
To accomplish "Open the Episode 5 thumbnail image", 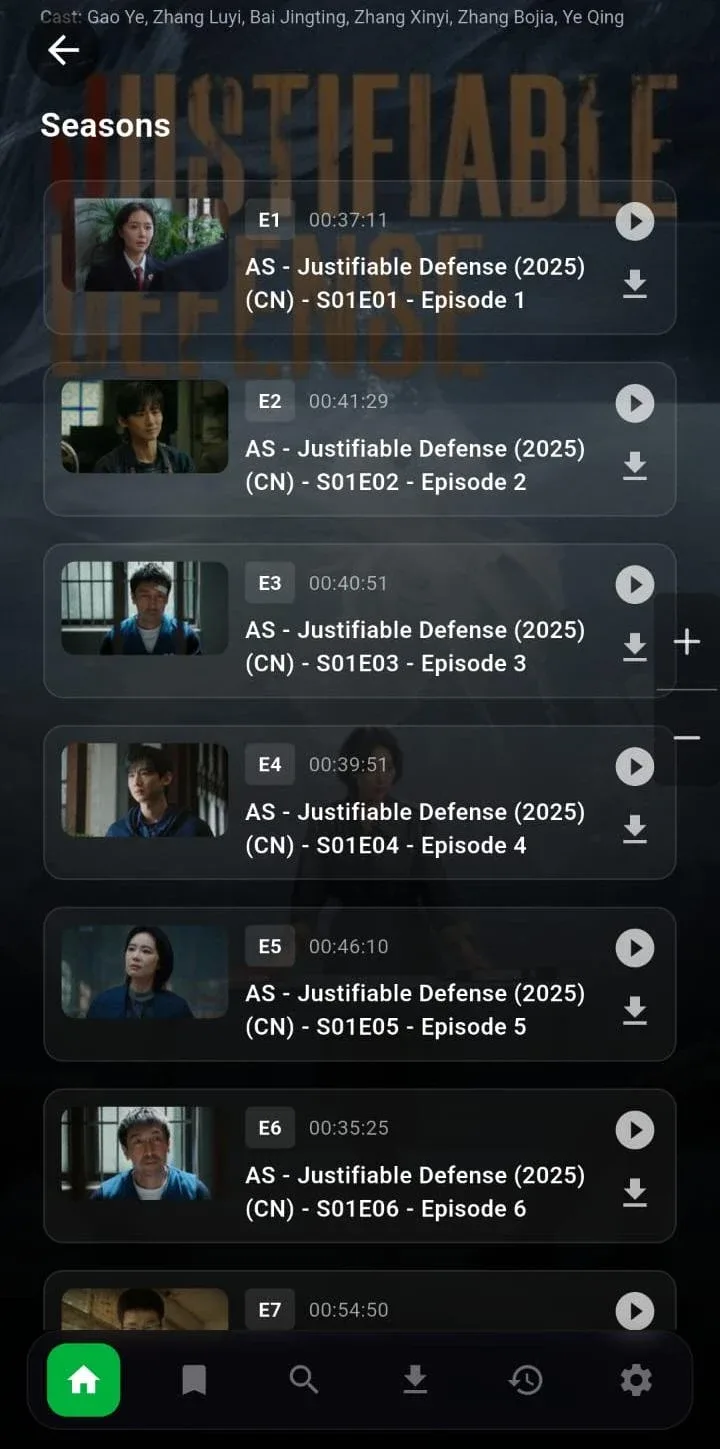I will pyautogui.click(x=145, y=971).
